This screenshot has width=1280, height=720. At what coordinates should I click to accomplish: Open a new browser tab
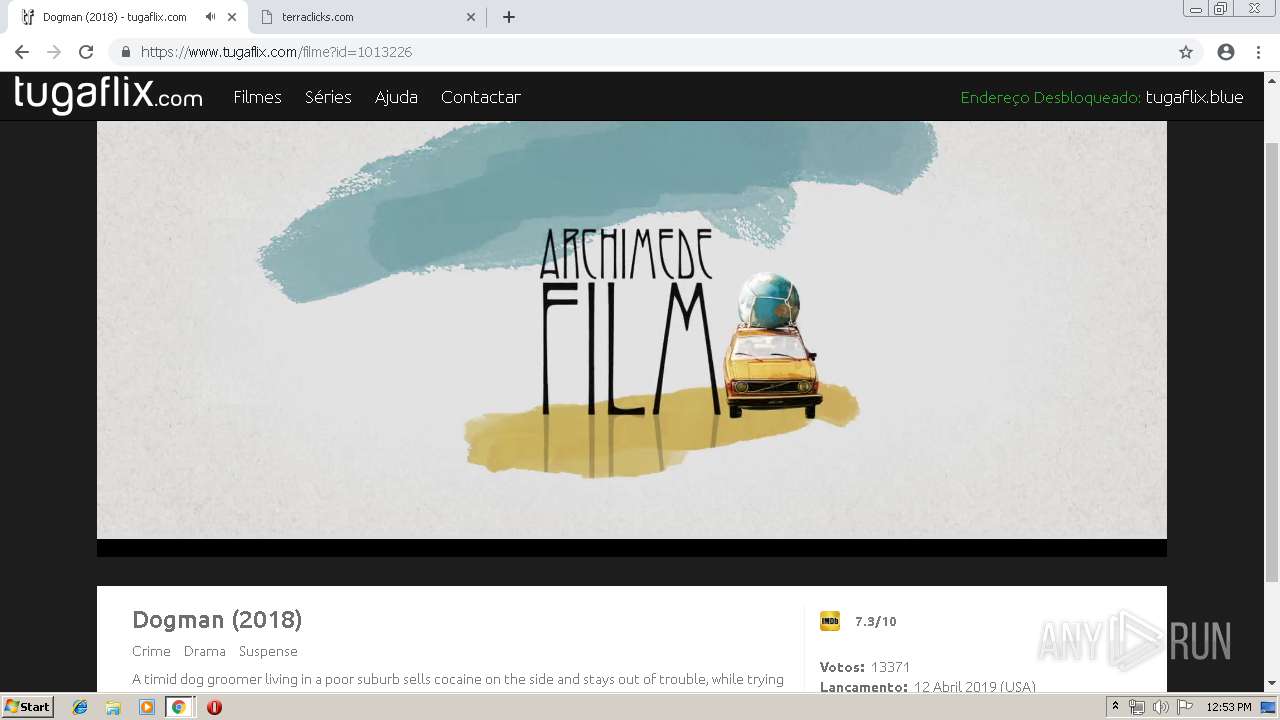509,17
